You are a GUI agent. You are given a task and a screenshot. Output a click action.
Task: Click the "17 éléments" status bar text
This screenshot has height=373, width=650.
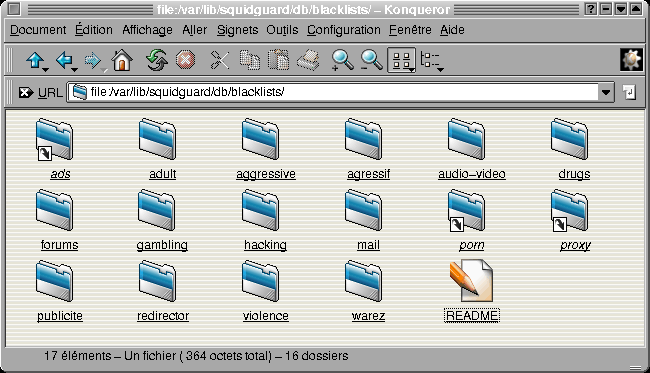pyautogui.click(x=78, y=356)
